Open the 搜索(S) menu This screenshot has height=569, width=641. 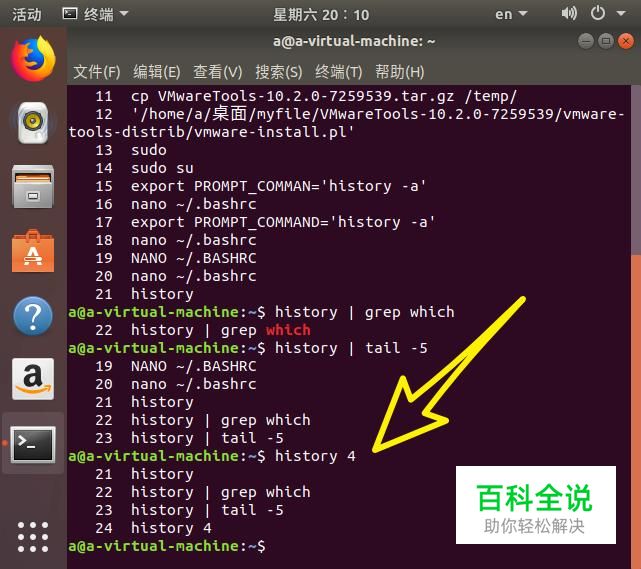[x=279, y=72]
